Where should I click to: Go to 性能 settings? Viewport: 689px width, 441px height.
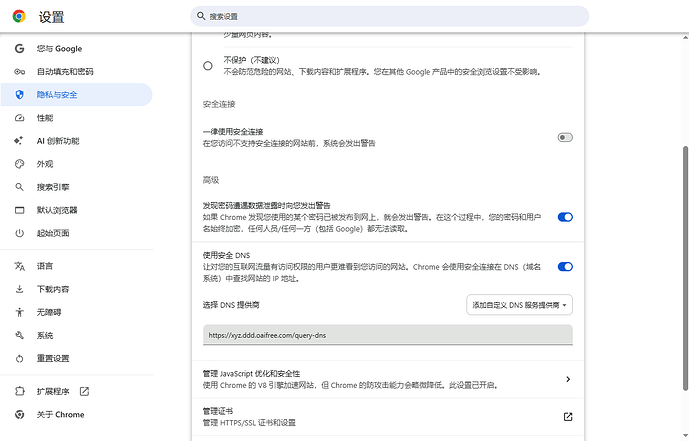click(x=45, y=118)
